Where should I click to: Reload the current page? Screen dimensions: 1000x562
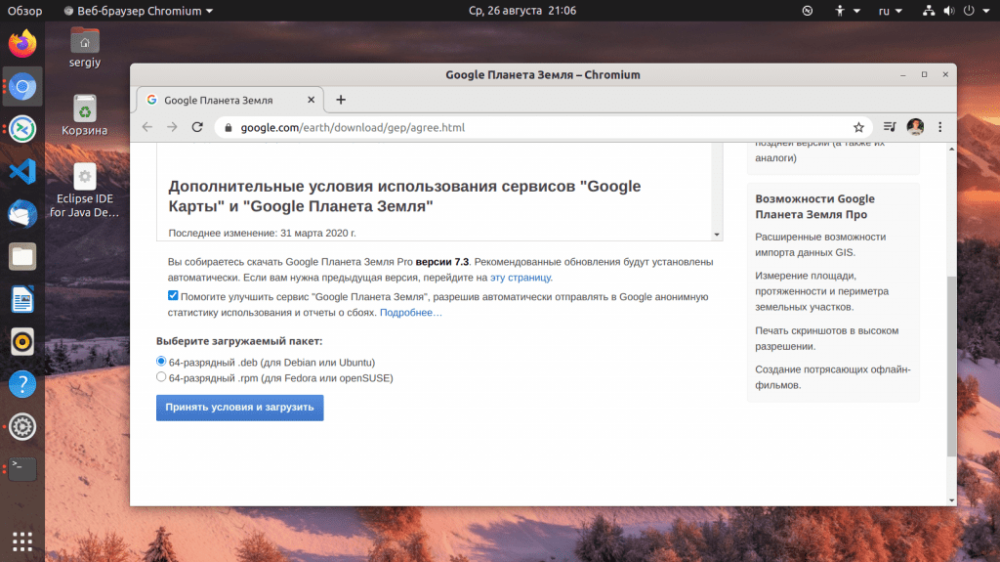coord(197,127)
